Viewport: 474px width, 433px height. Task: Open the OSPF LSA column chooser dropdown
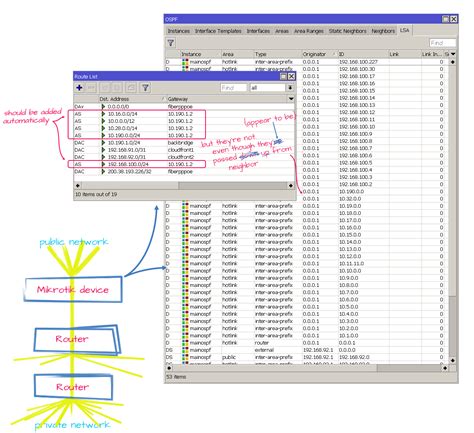click(x=453, y=54)
